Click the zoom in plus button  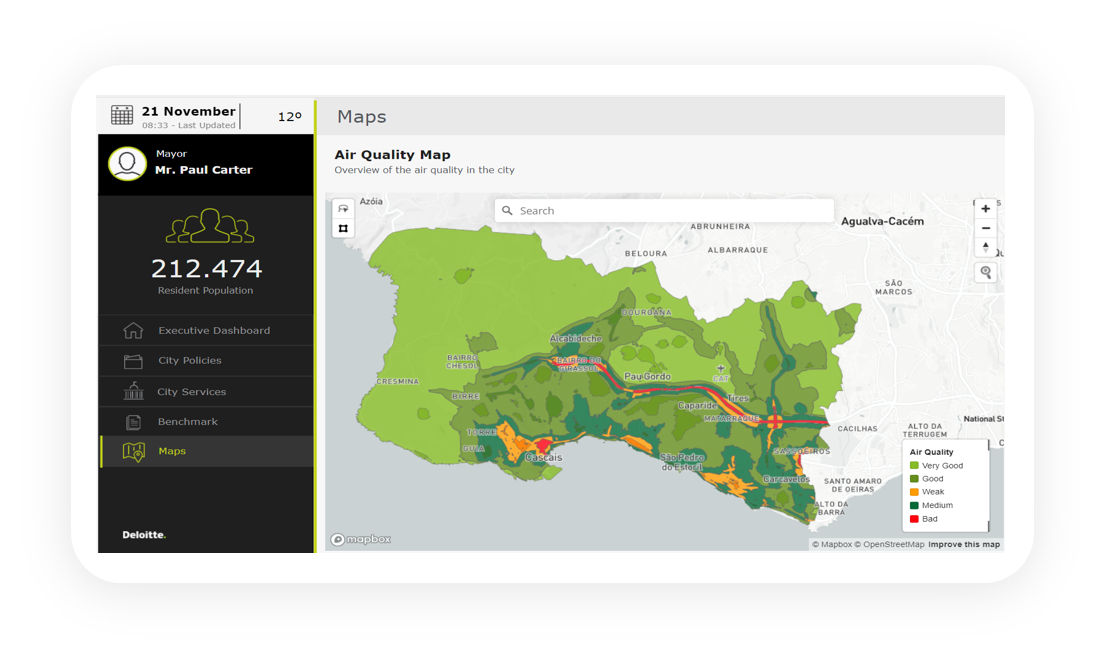click(986, 209)
